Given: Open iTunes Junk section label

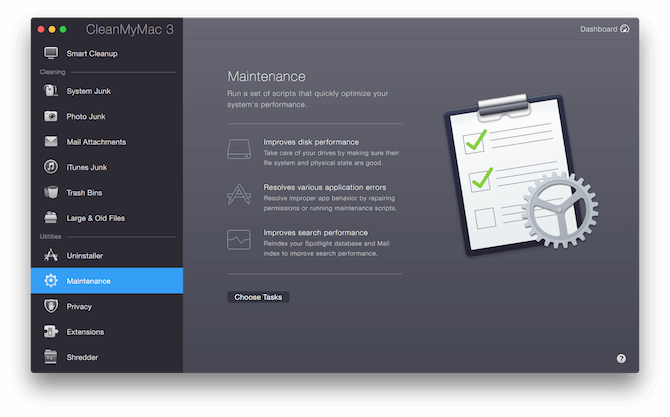Looking at the screenshot, I should pos(87,167).
